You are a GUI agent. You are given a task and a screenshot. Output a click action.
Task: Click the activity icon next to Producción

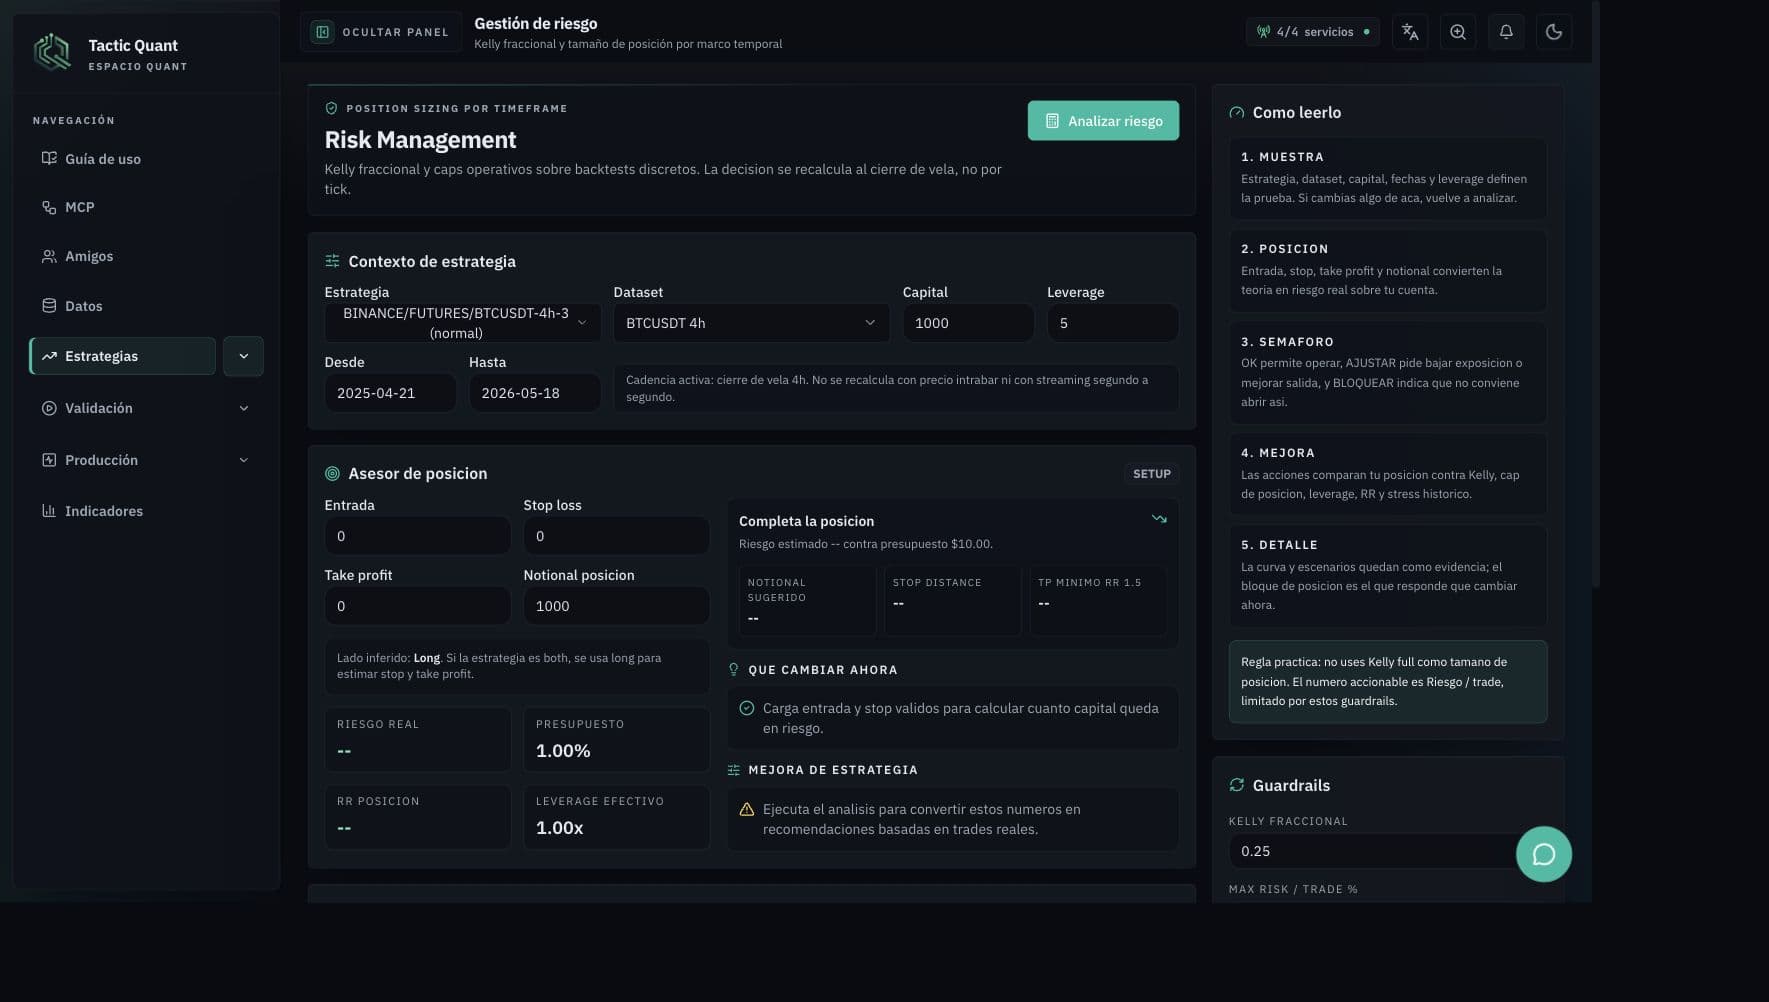coord(49,460)
